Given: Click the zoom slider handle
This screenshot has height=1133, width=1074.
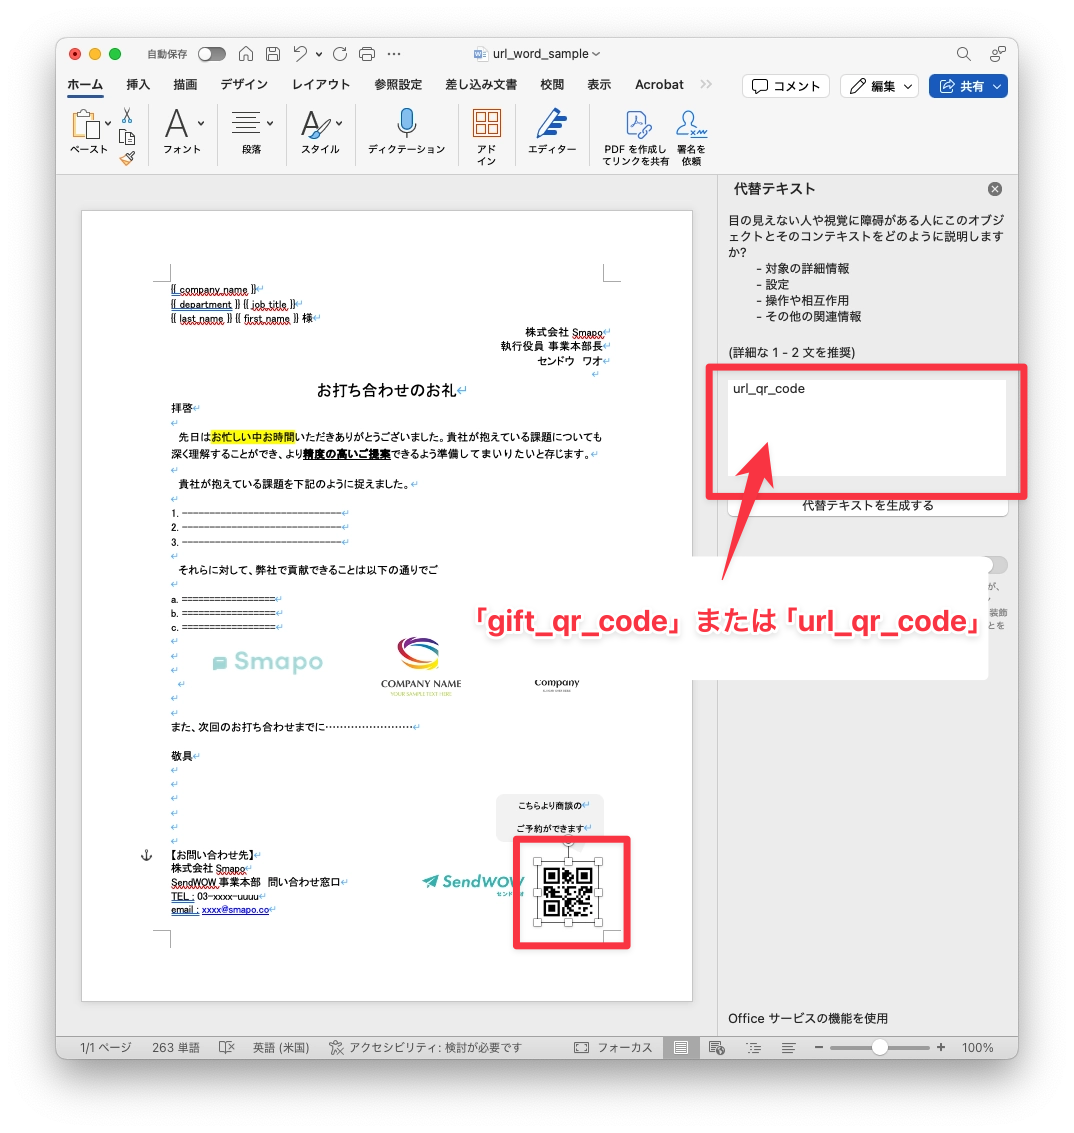Looking at the screenshot, I should click(880, 1047).
